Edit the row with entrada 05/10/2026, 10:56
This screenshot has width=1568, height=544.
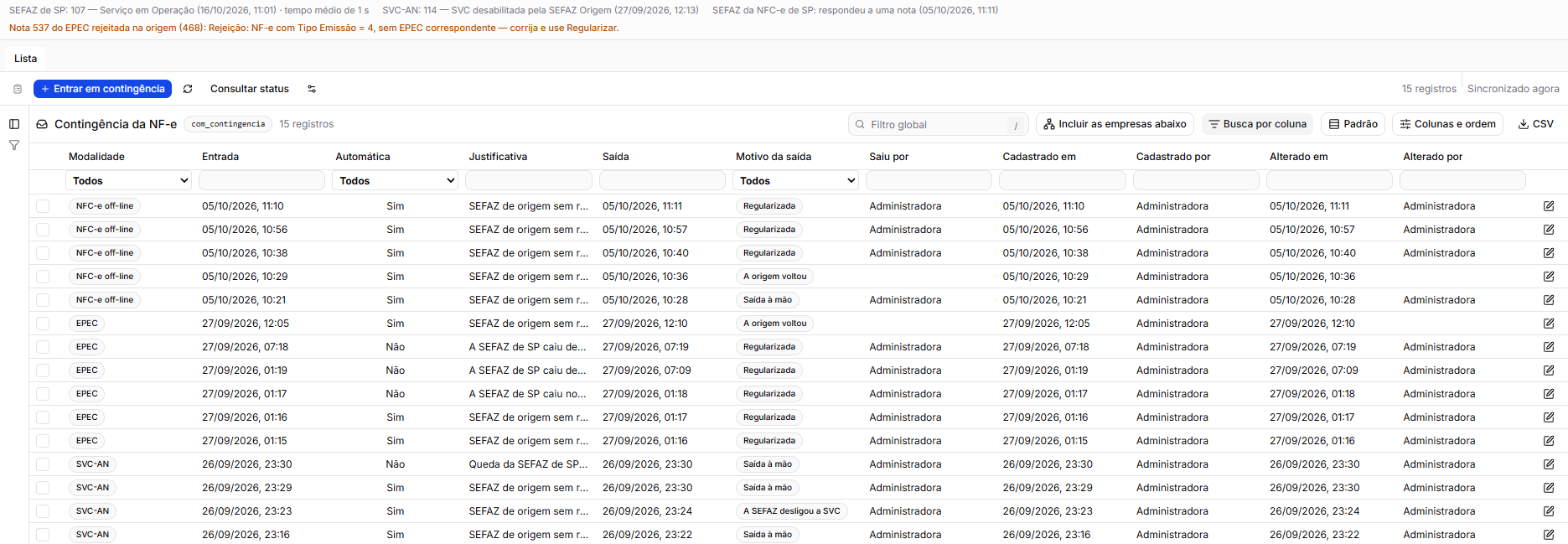pos(1549,230)
